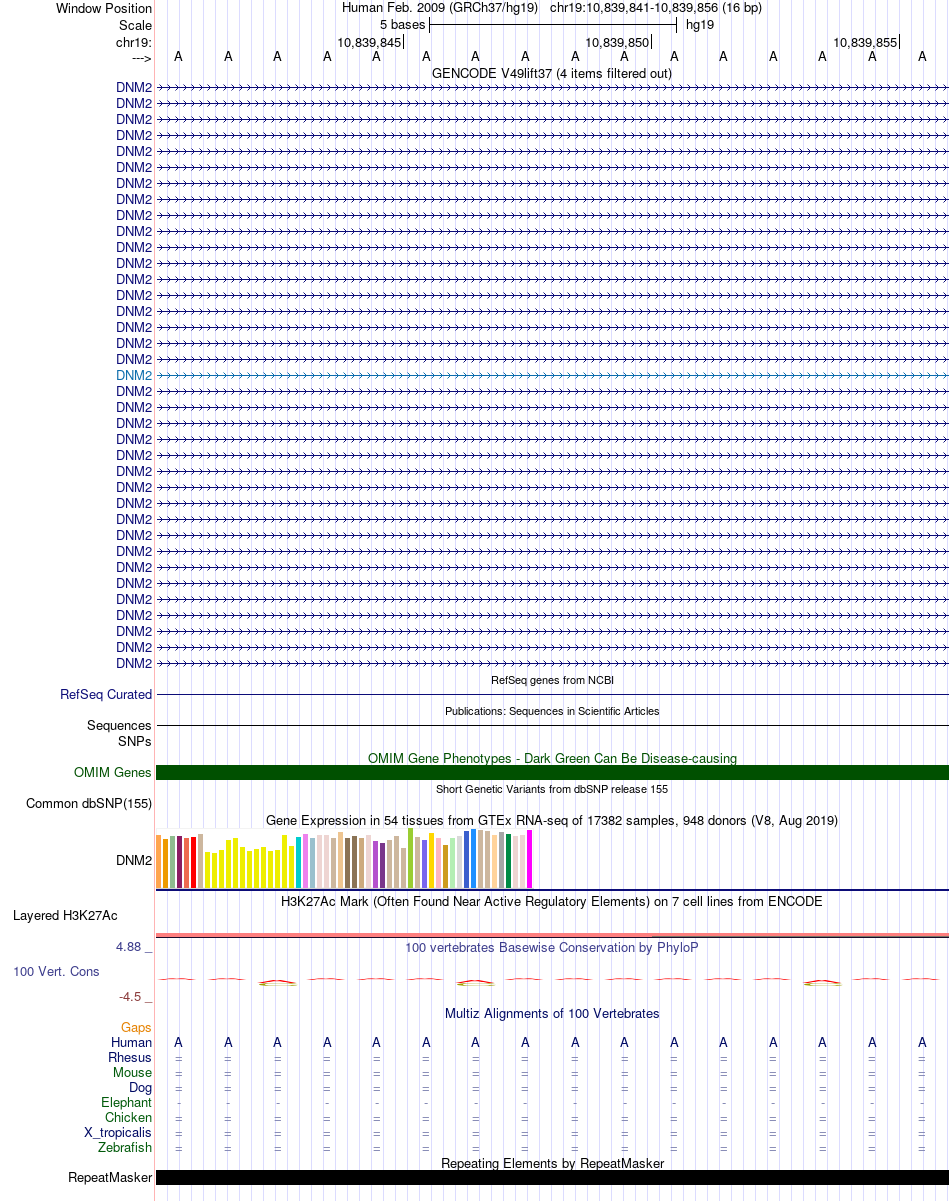Image resolution: width=950 pixels, height=1201 pixels.
Task: Click the Mouse alignment row label
Action: point(133,1072)
